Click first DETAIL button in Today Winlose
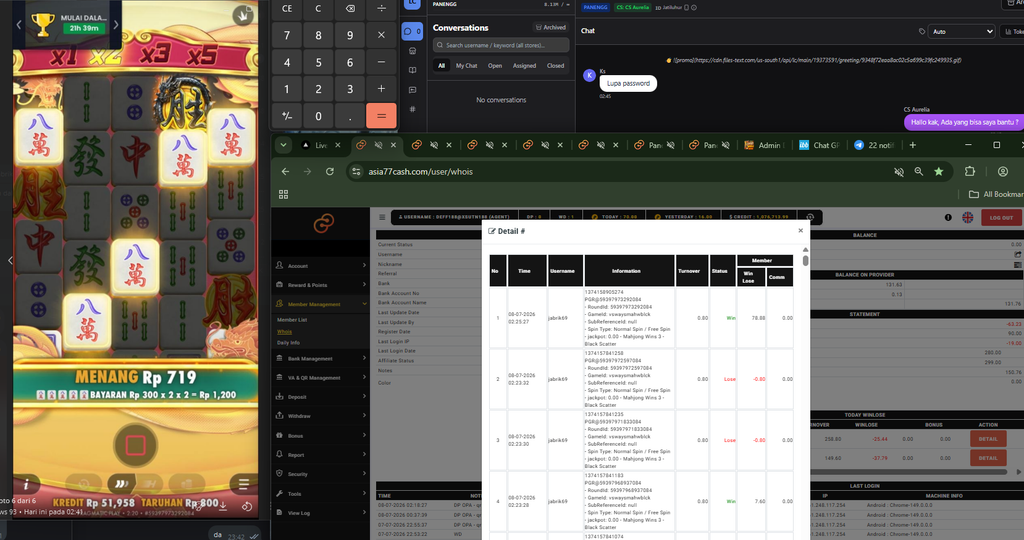 coord(987,439)
